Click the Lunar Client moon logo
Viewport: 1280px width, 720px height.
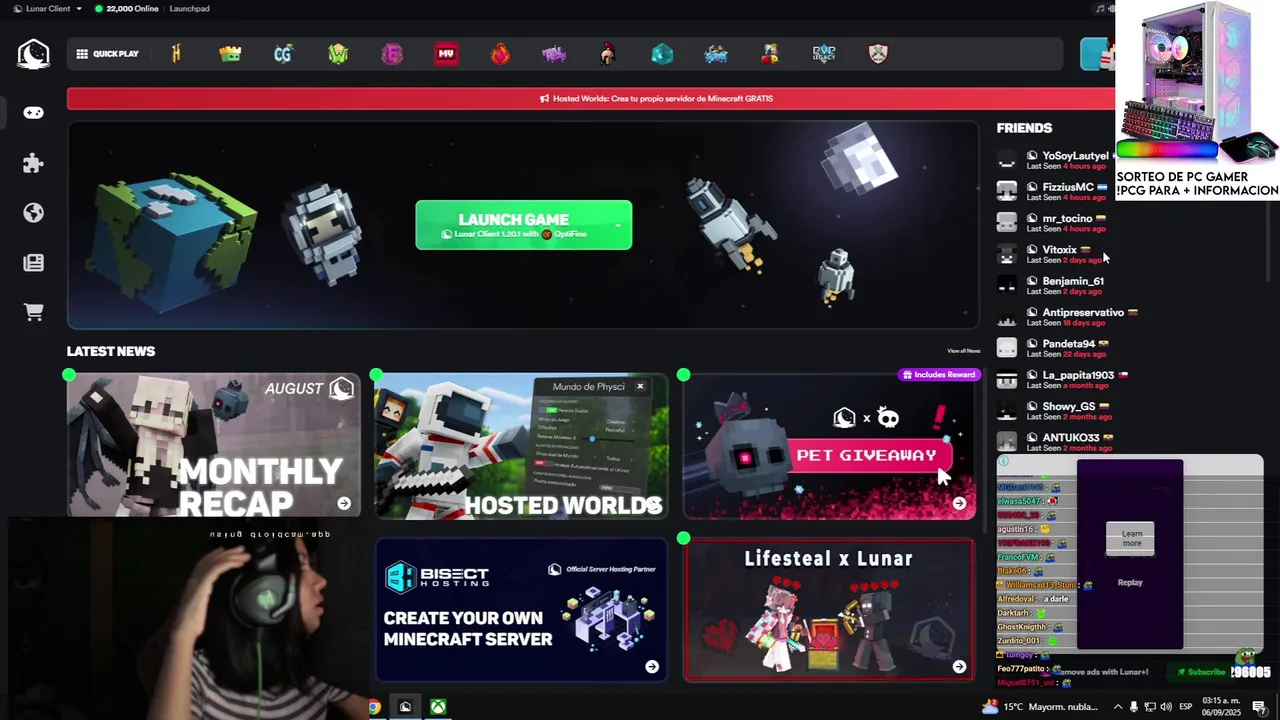click(x=33, y=54)
